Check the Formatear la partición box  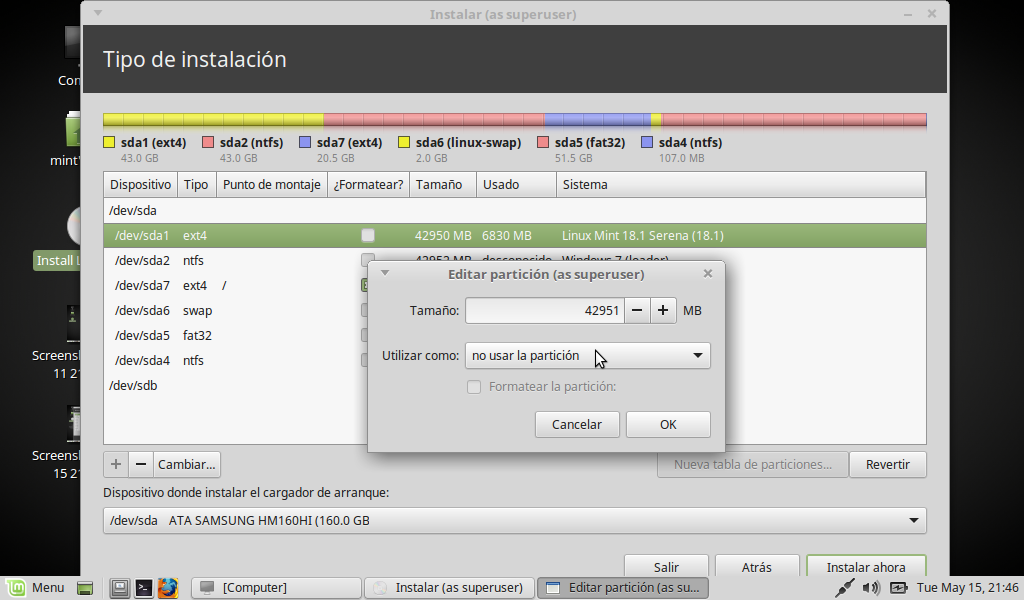coord(475,387)
